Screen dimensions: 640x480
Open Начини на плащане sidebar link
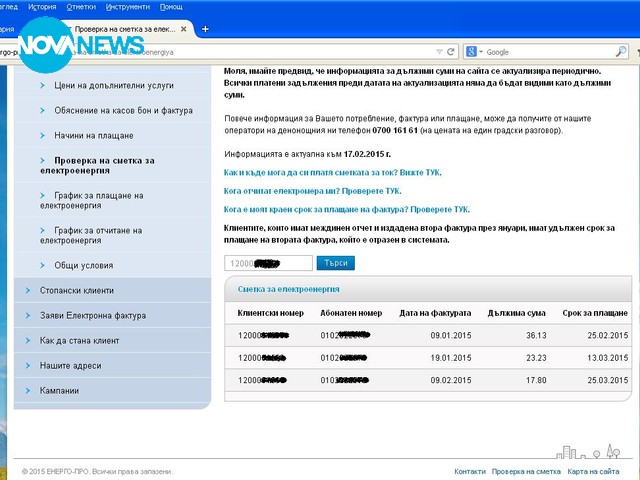click(94, 135)
